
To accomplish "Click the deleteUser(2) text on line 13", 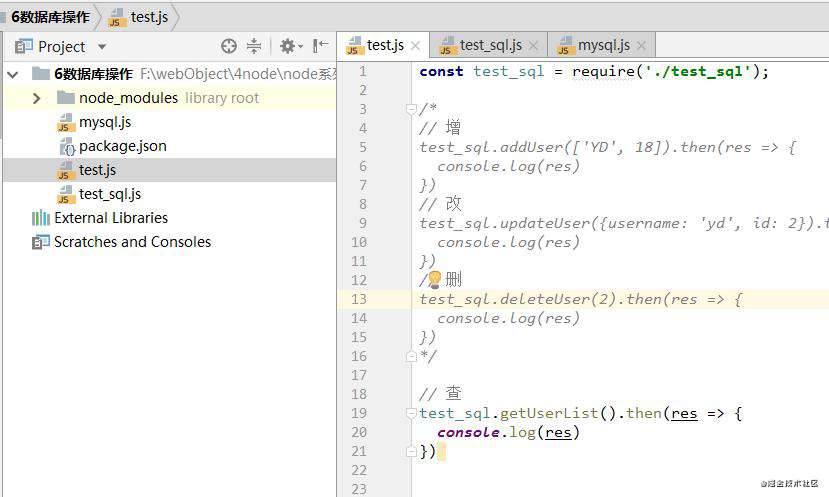I will [x=558, y=299].
